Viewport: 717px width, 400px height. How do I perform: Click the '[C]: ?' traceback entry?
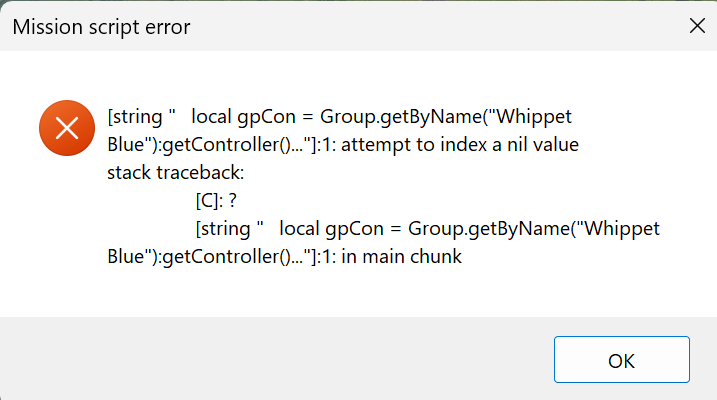216,201
